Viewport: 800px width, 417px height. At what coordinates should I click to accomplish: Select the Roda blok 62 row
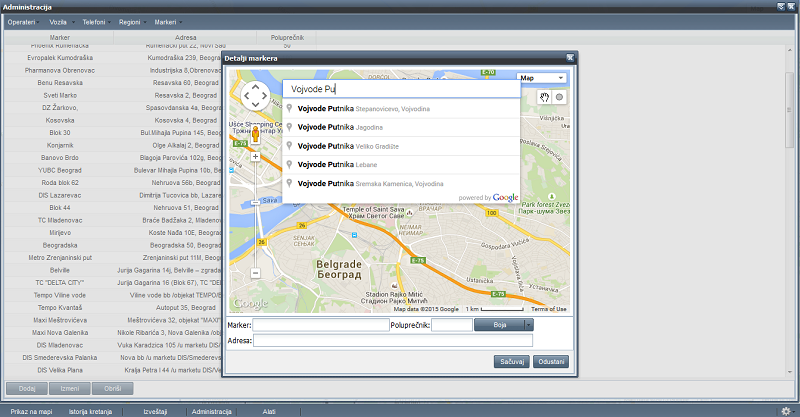[113, 183]
